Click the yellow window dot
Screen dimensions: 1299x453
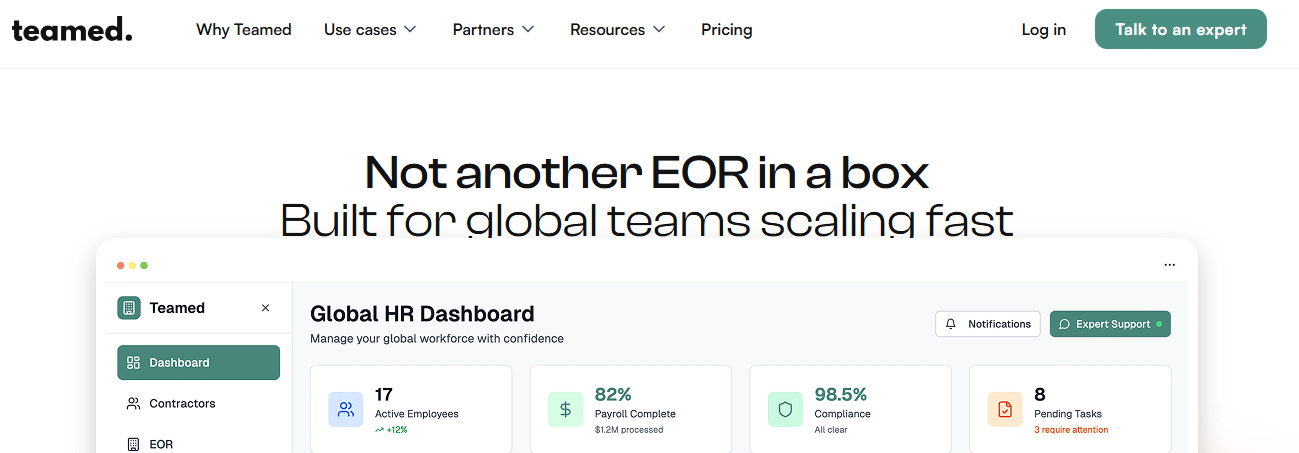tap(132, 265)
